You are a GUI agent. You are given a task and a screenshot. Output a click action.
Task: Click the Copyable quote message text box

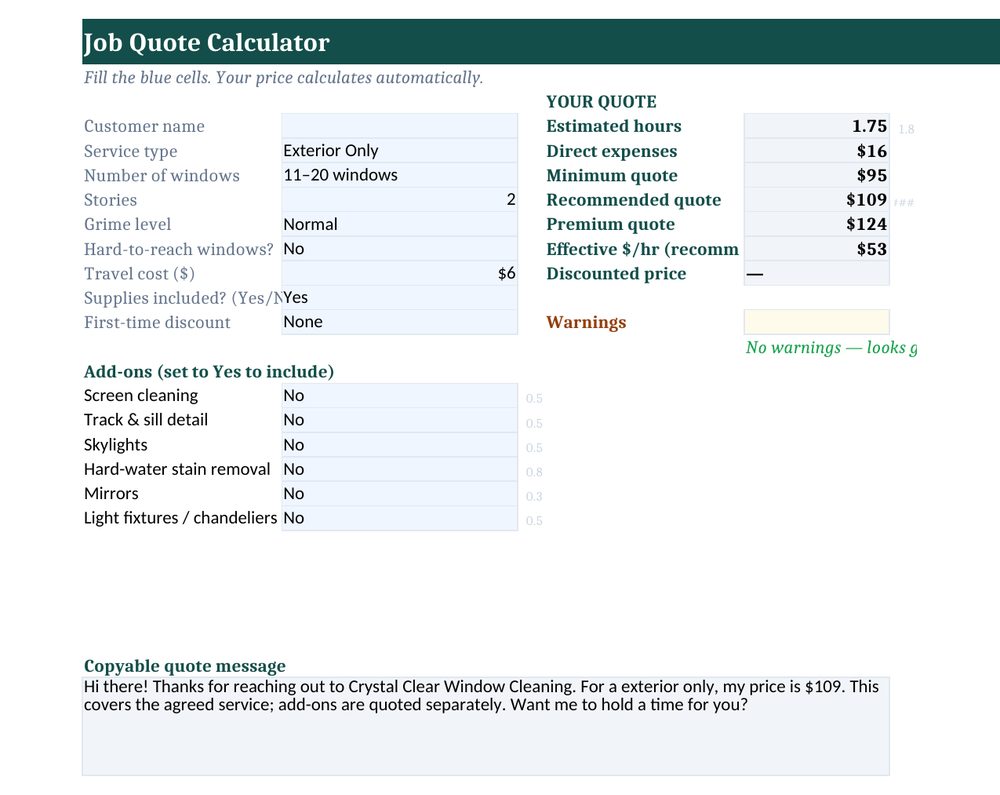(x=486, y=726)
